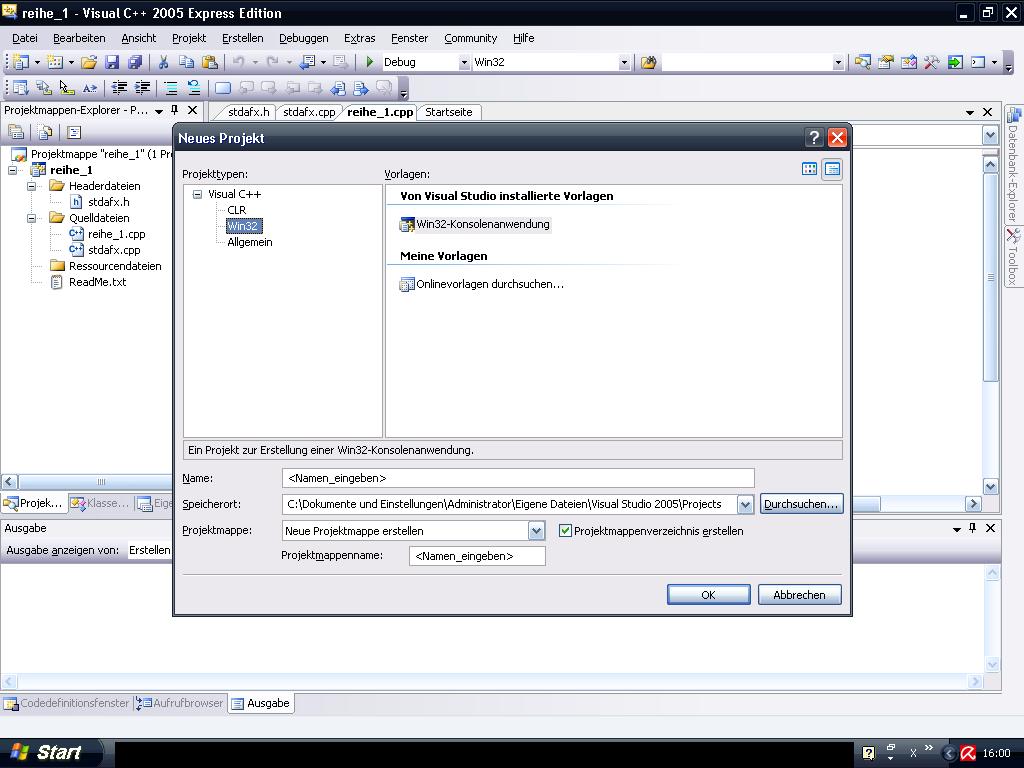
Task: Comment out the selected lines icon
Action: click(x=170, y=88)
